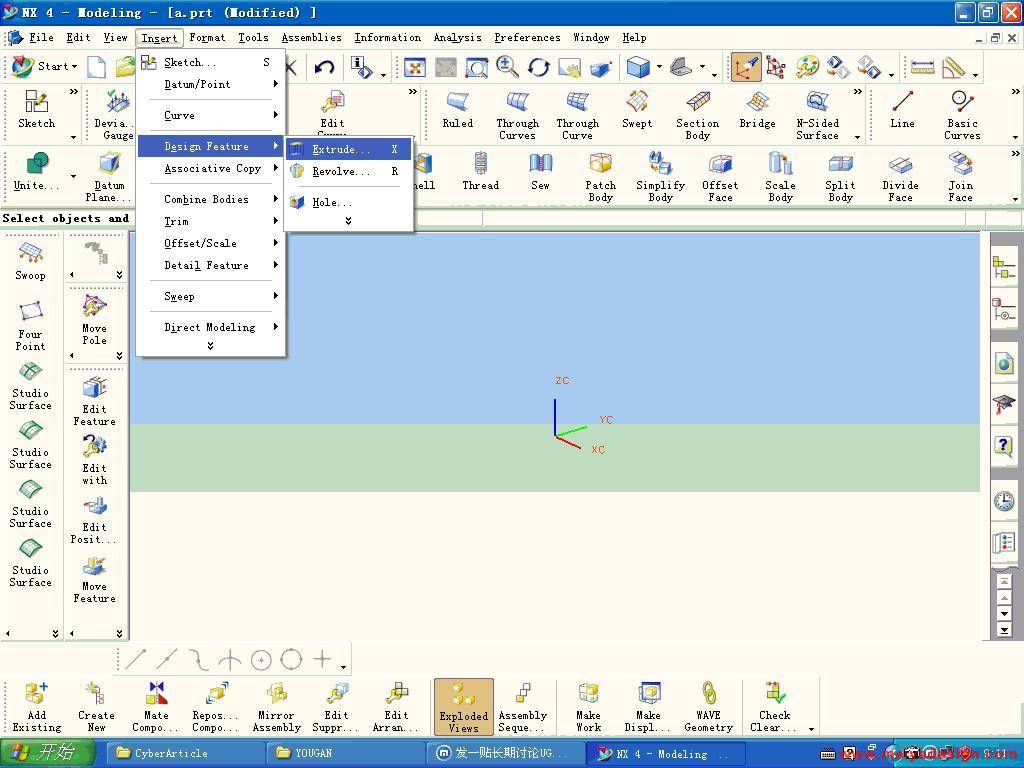The height and width of the screenshot is (768, 1024).
Task: Open the Preferences menu
Action: click(x=527, y=38)
